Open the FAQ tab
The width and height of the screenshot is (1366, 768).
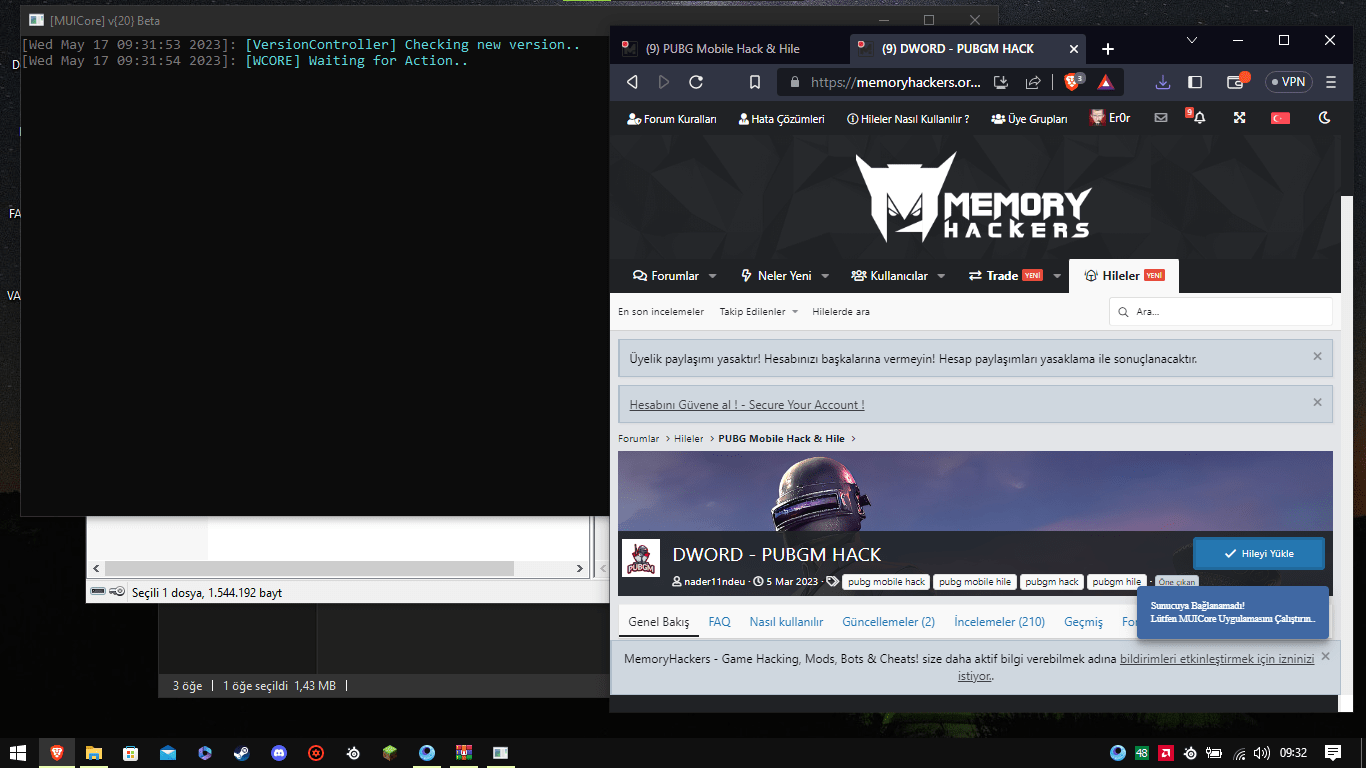pyautogui.click(x=720, y=622)
